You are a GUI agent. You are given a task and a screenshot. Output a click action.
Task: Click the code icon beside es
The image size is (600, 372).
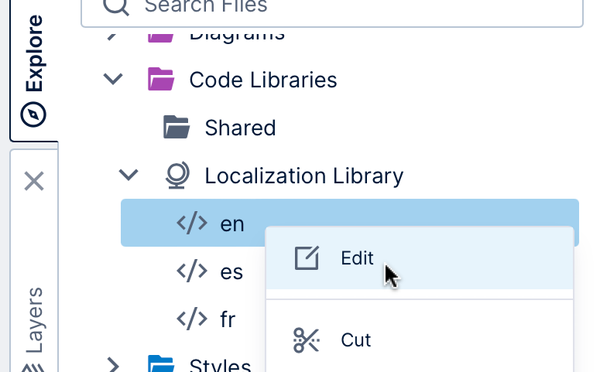[192, 271]
